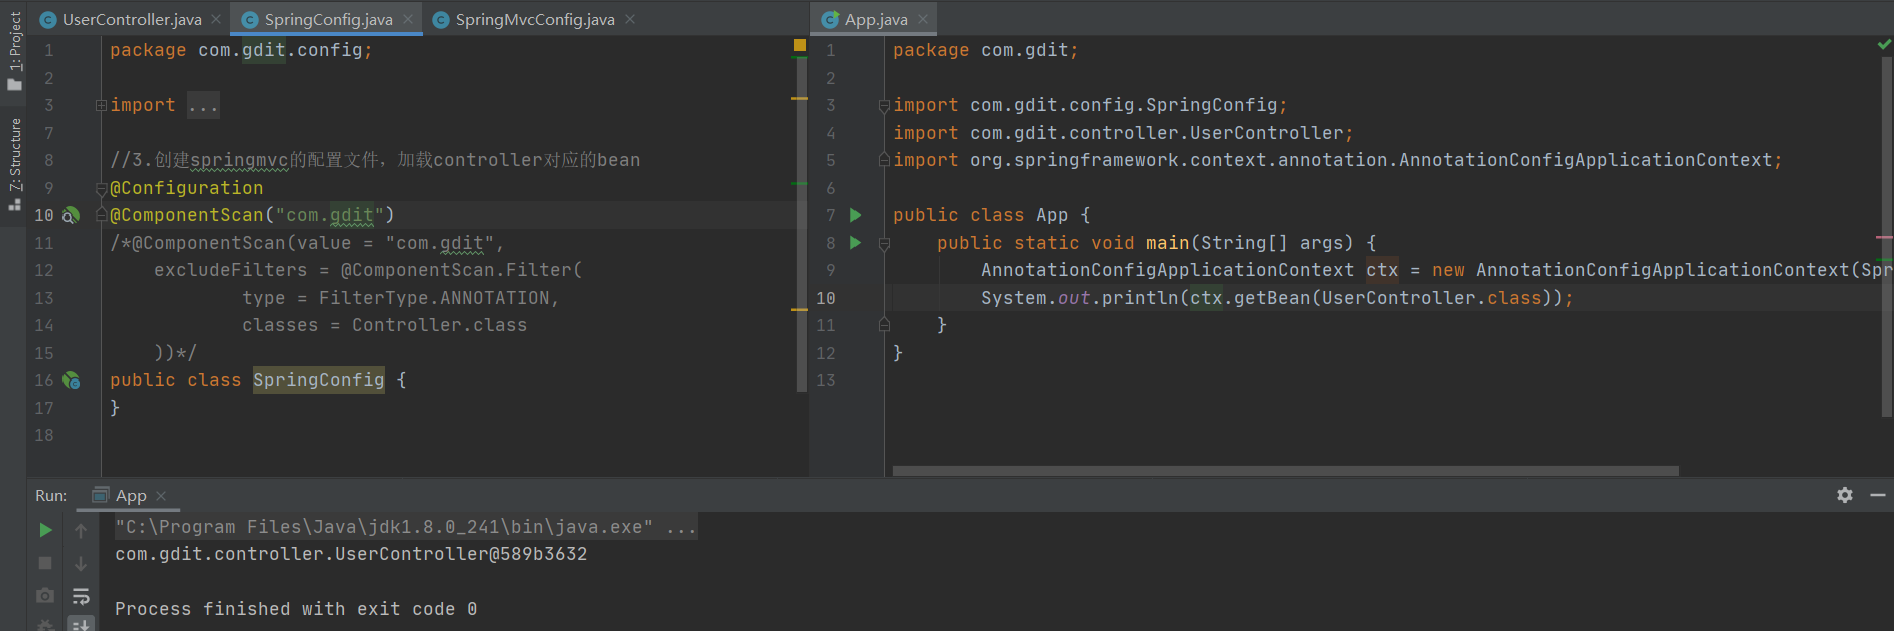1894x631 pixels.
Task: Click the runnable class icon on the App.java tab
Action: 830,19
